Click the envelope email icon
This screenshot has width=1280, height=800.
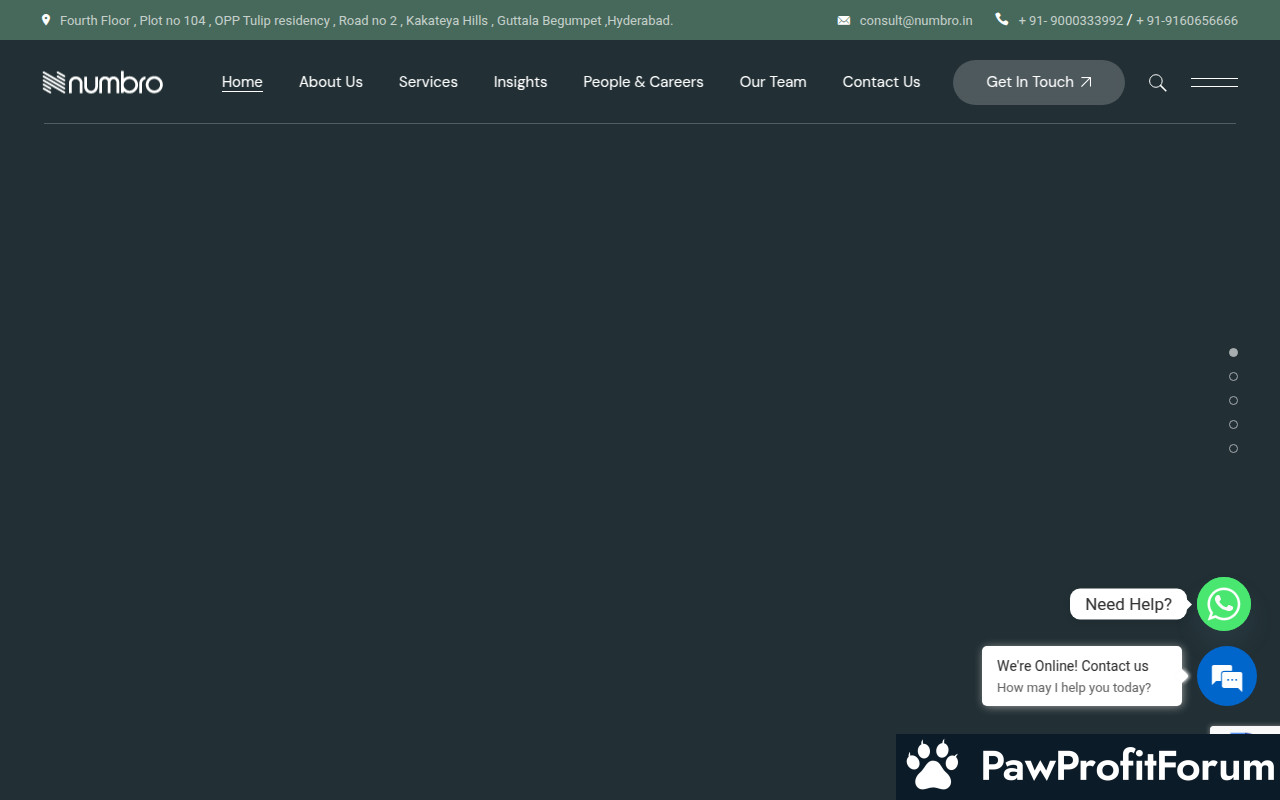(843, 20)
